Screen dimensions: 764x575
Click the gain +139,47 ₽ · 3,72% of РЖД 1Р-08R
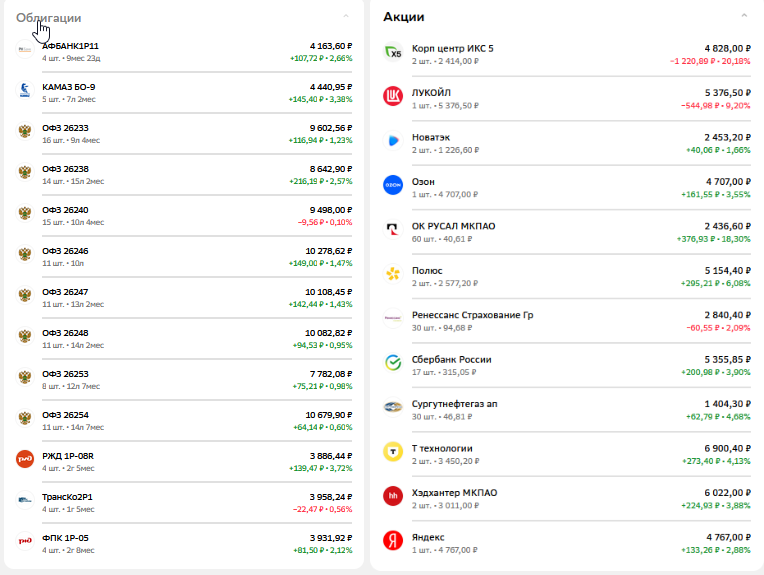coord(321,468)
